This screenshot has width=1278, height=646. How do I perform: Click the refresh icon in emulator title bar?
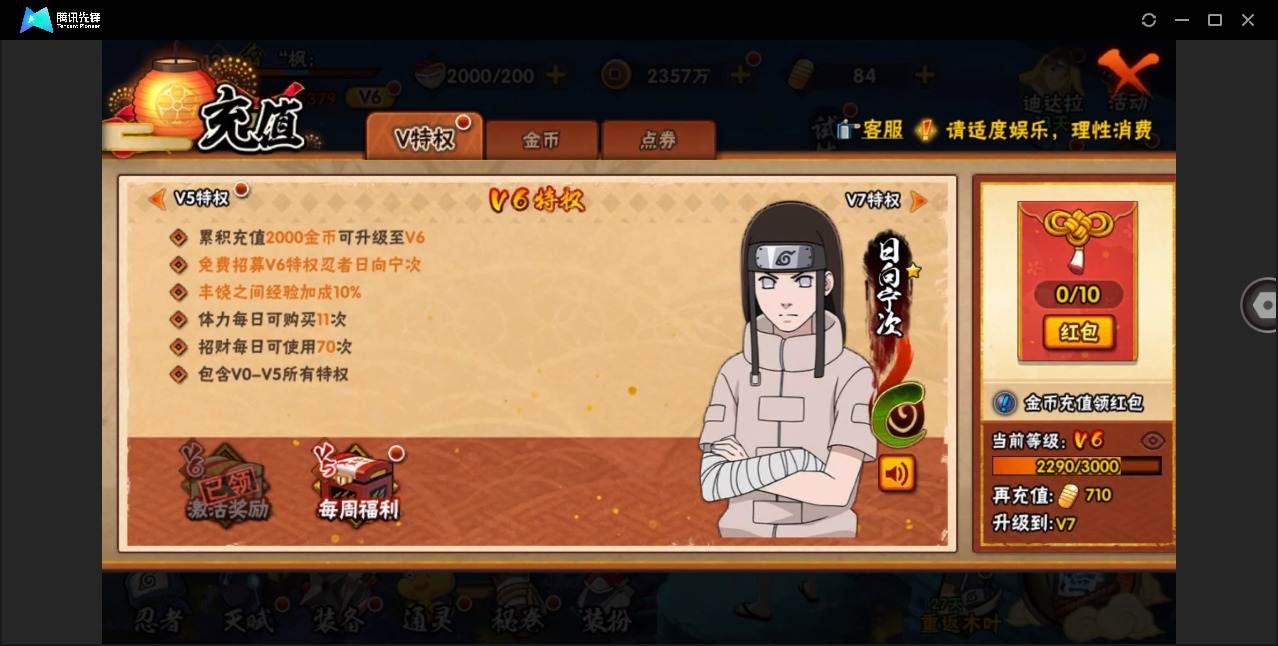pos(1149,20)
